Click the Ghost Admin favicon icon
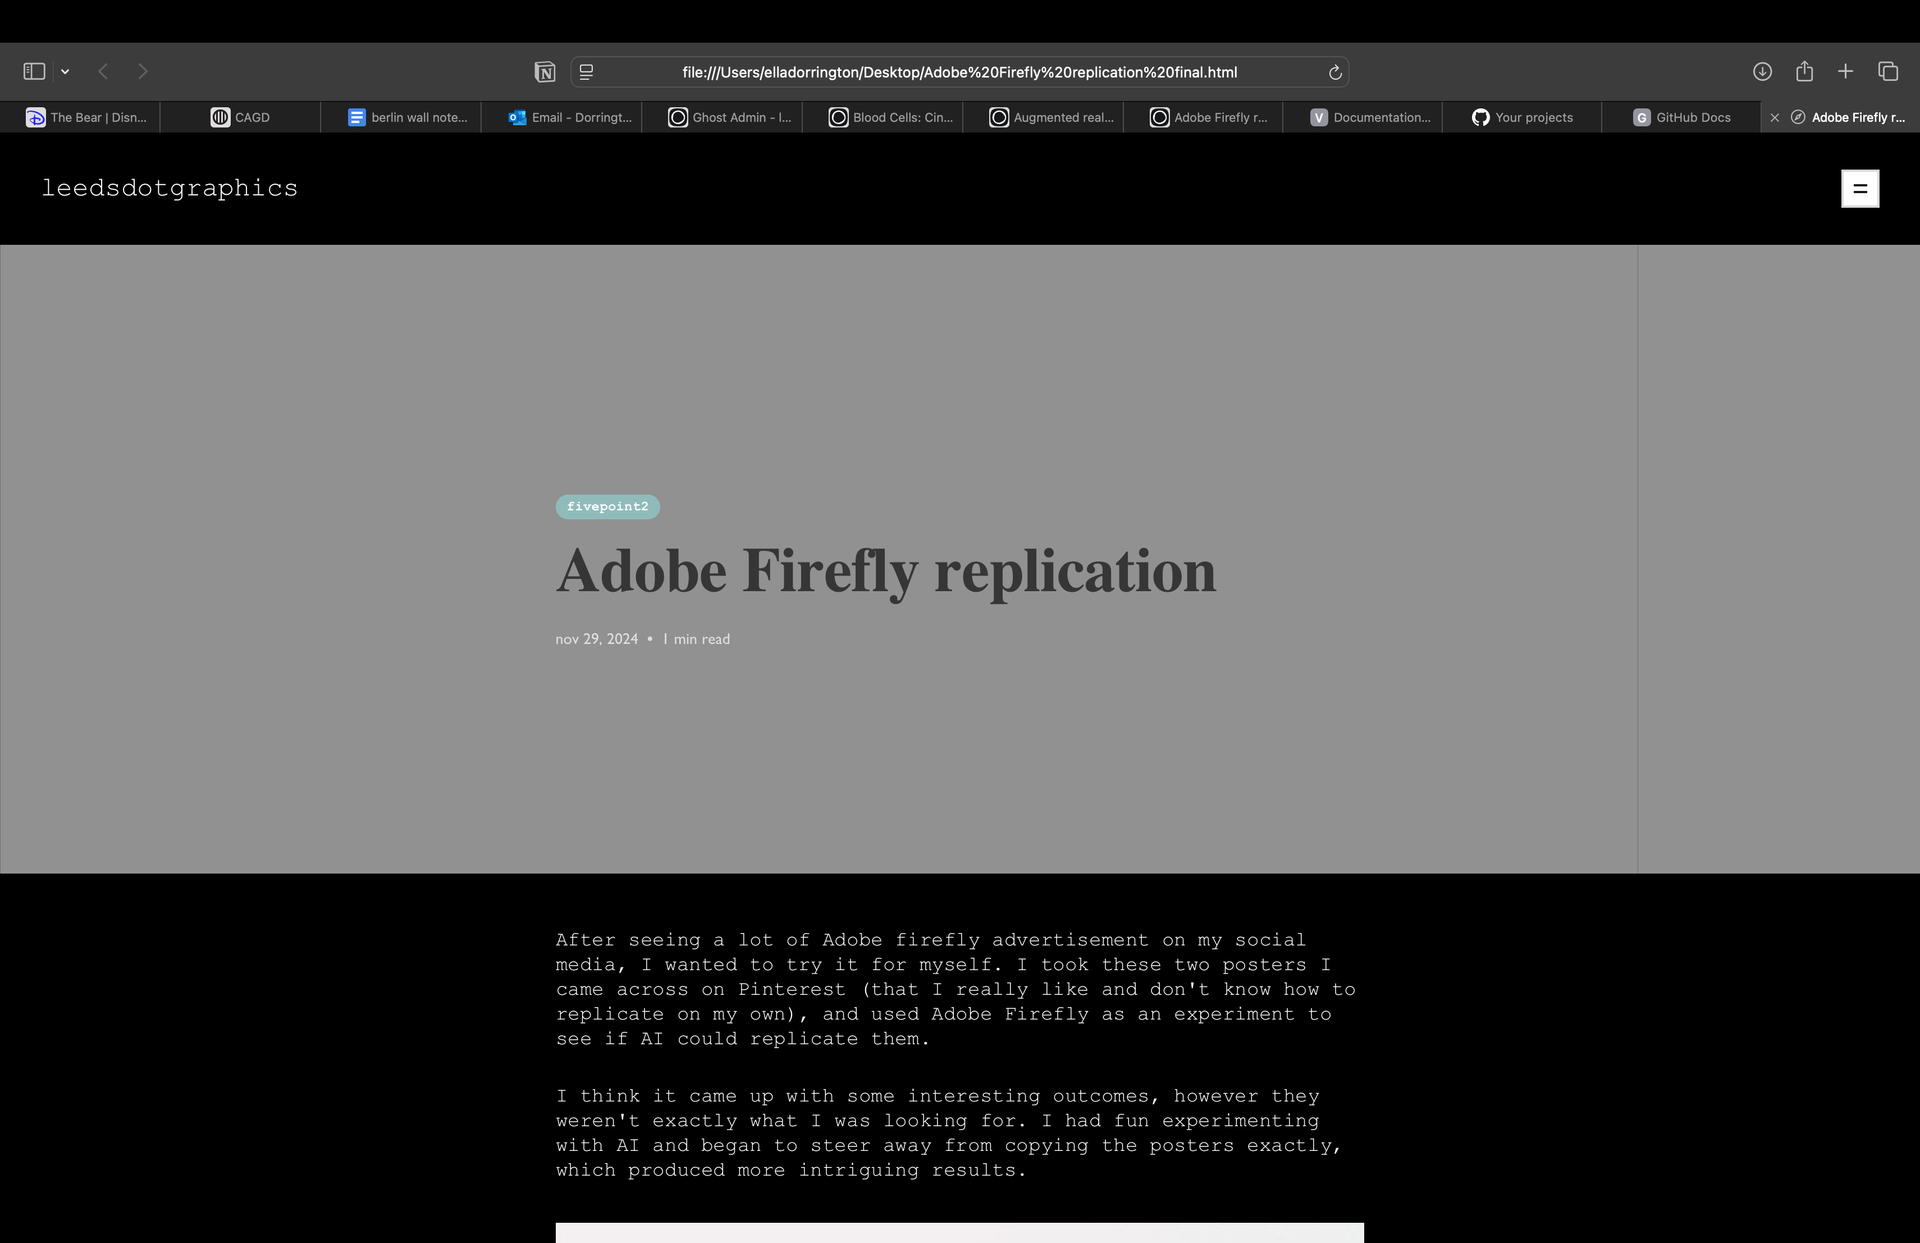 [679, 116]
